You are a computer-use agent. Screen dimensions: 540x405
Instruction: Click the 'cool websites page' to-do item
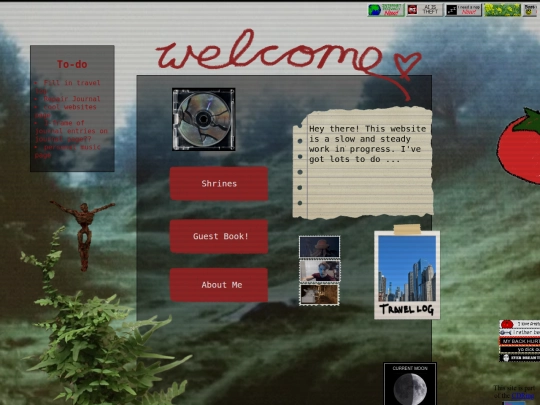pyautogui.click(x=65, y=111)
